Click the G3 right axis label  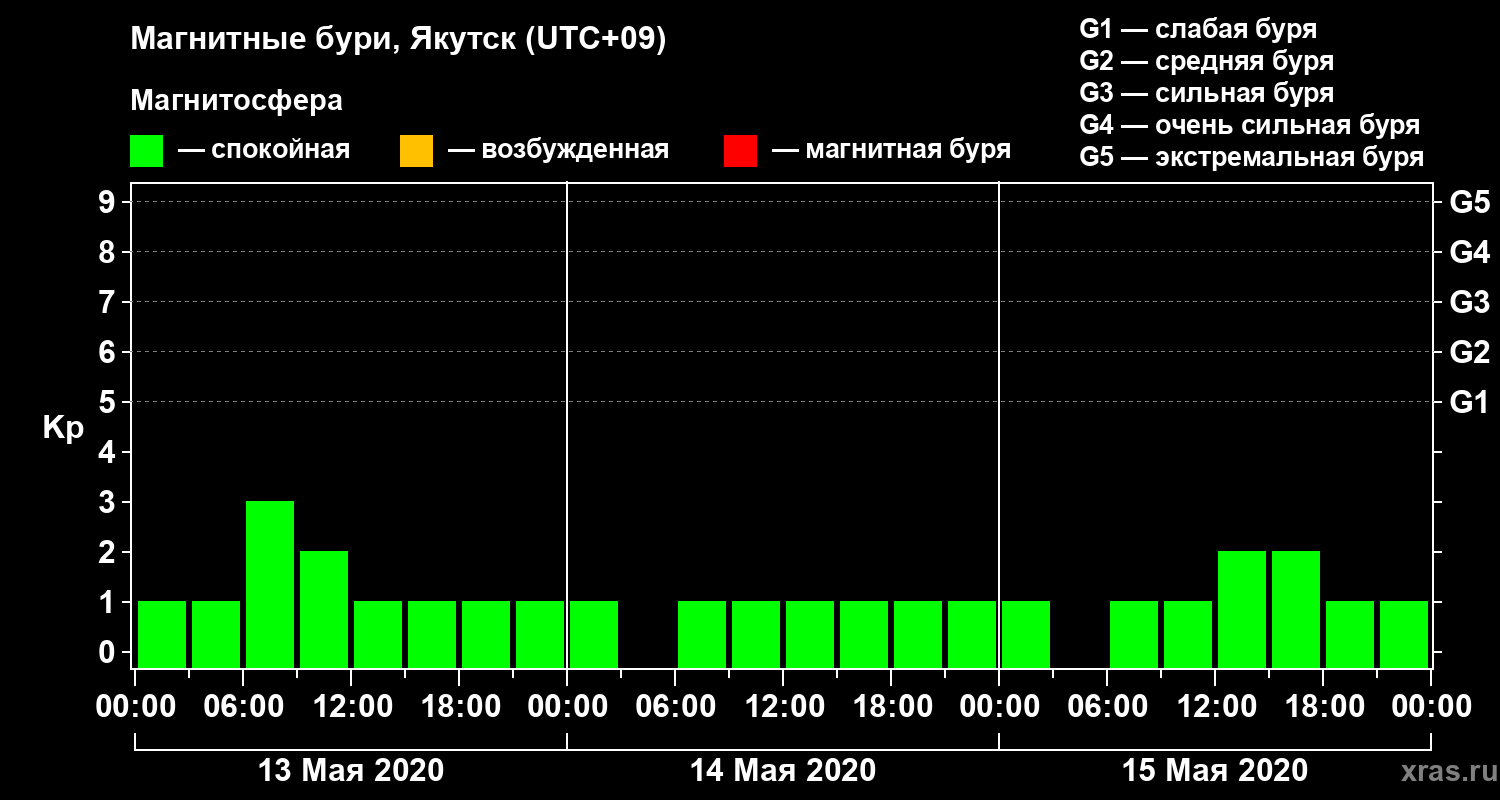coord(1470,302)
